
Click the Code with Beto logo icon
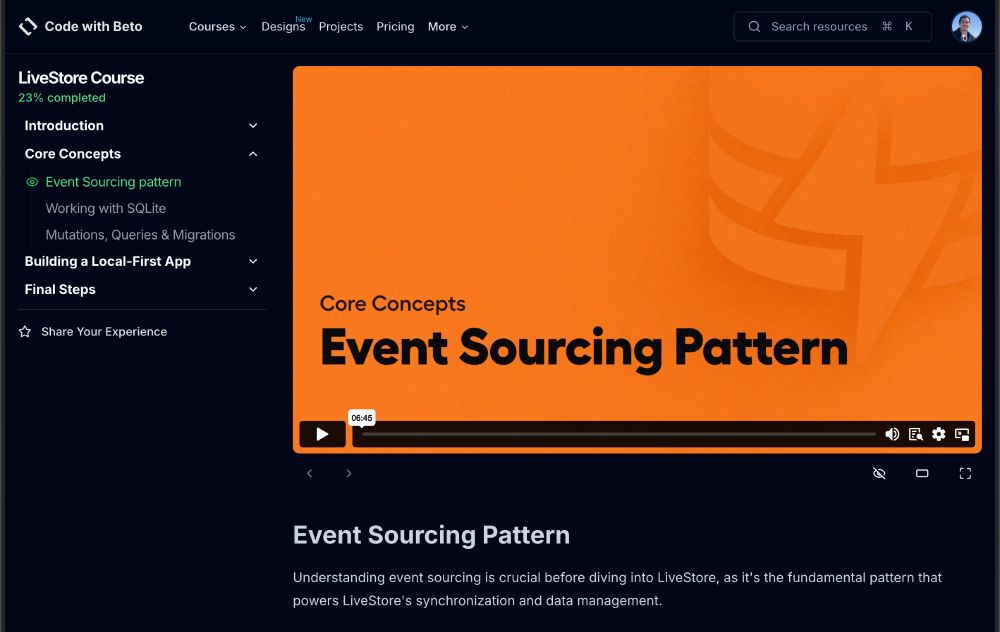click(28, 26)
